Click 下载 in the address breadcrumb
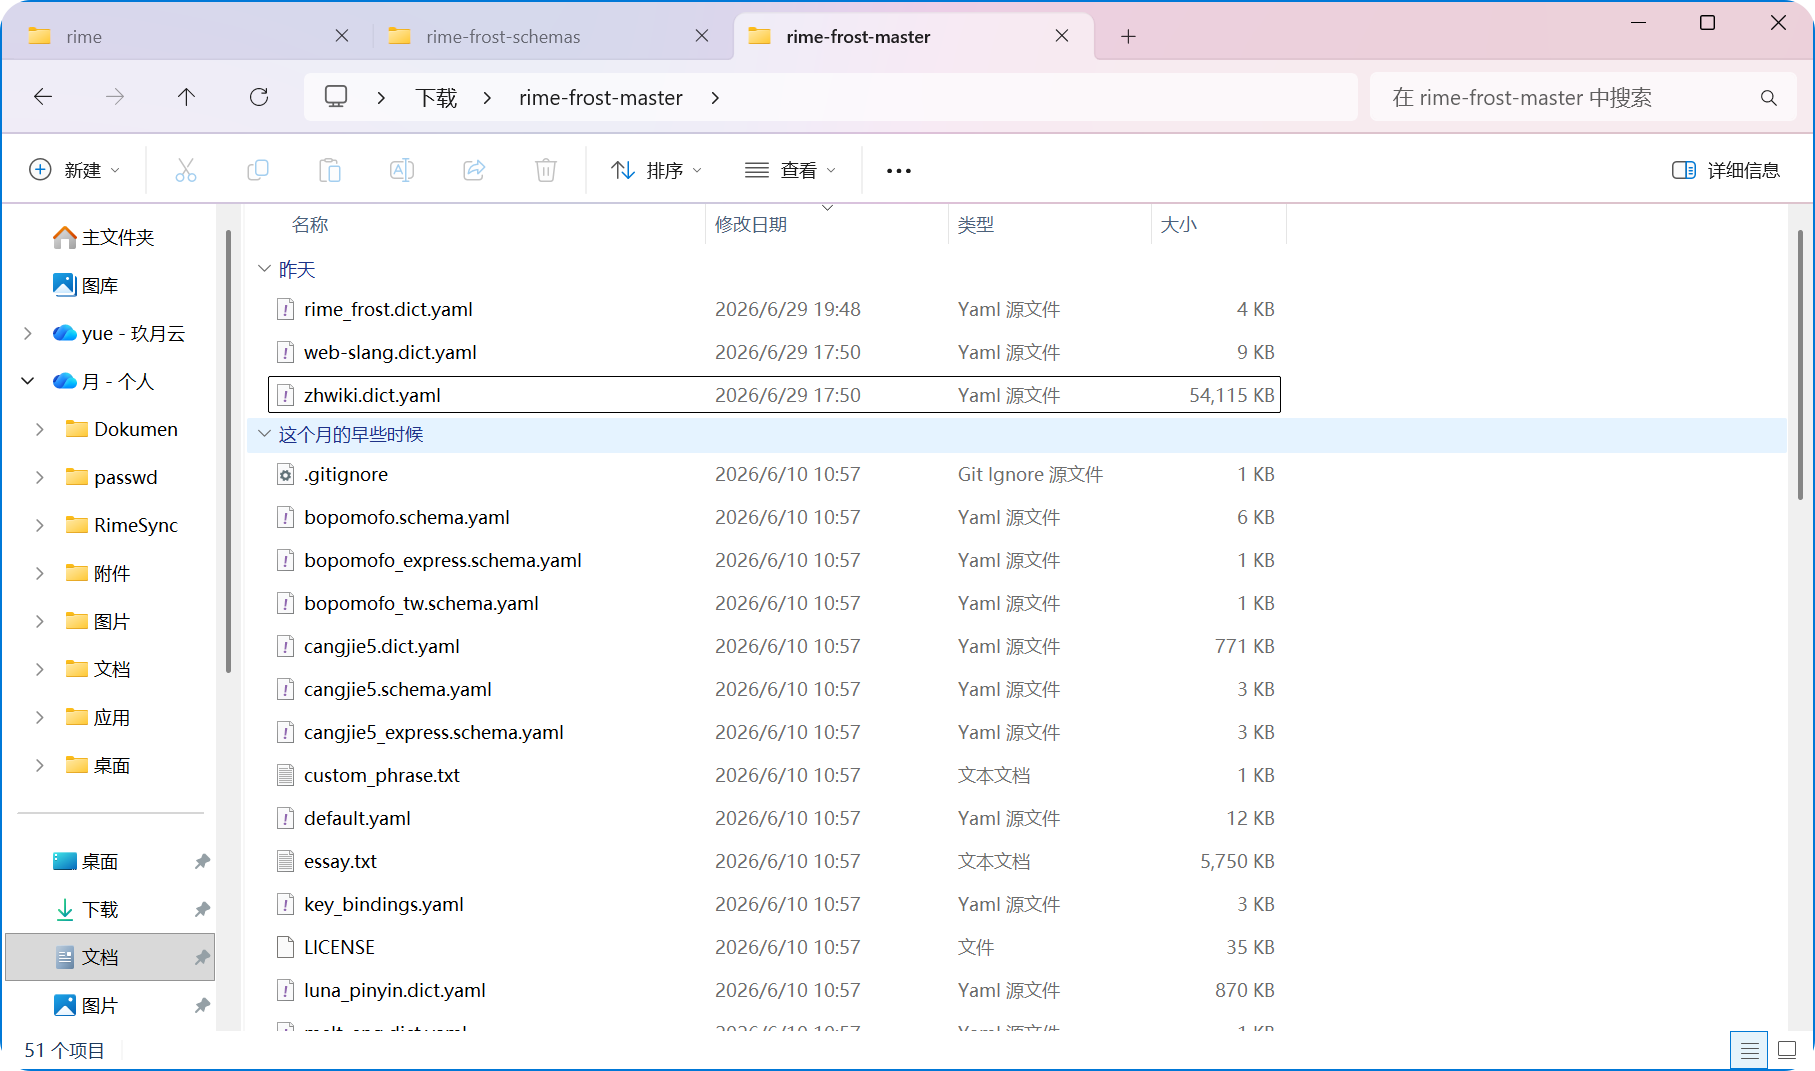This screenshot has height=1071, width=1815. click(x=437, y=98)
